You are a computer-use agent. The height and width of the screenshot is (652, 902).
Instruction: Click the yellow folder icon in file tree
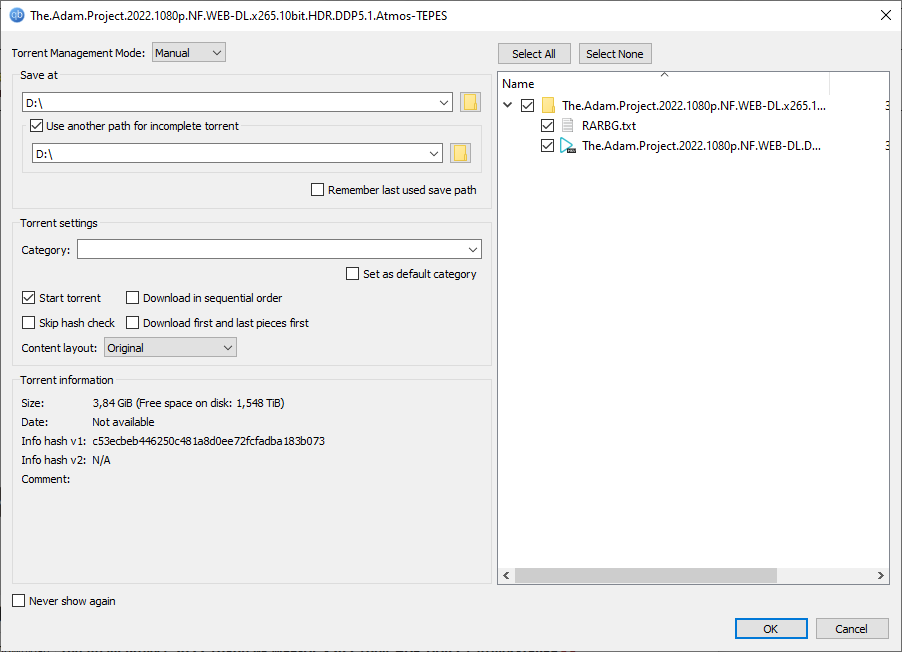coord(548,105)
